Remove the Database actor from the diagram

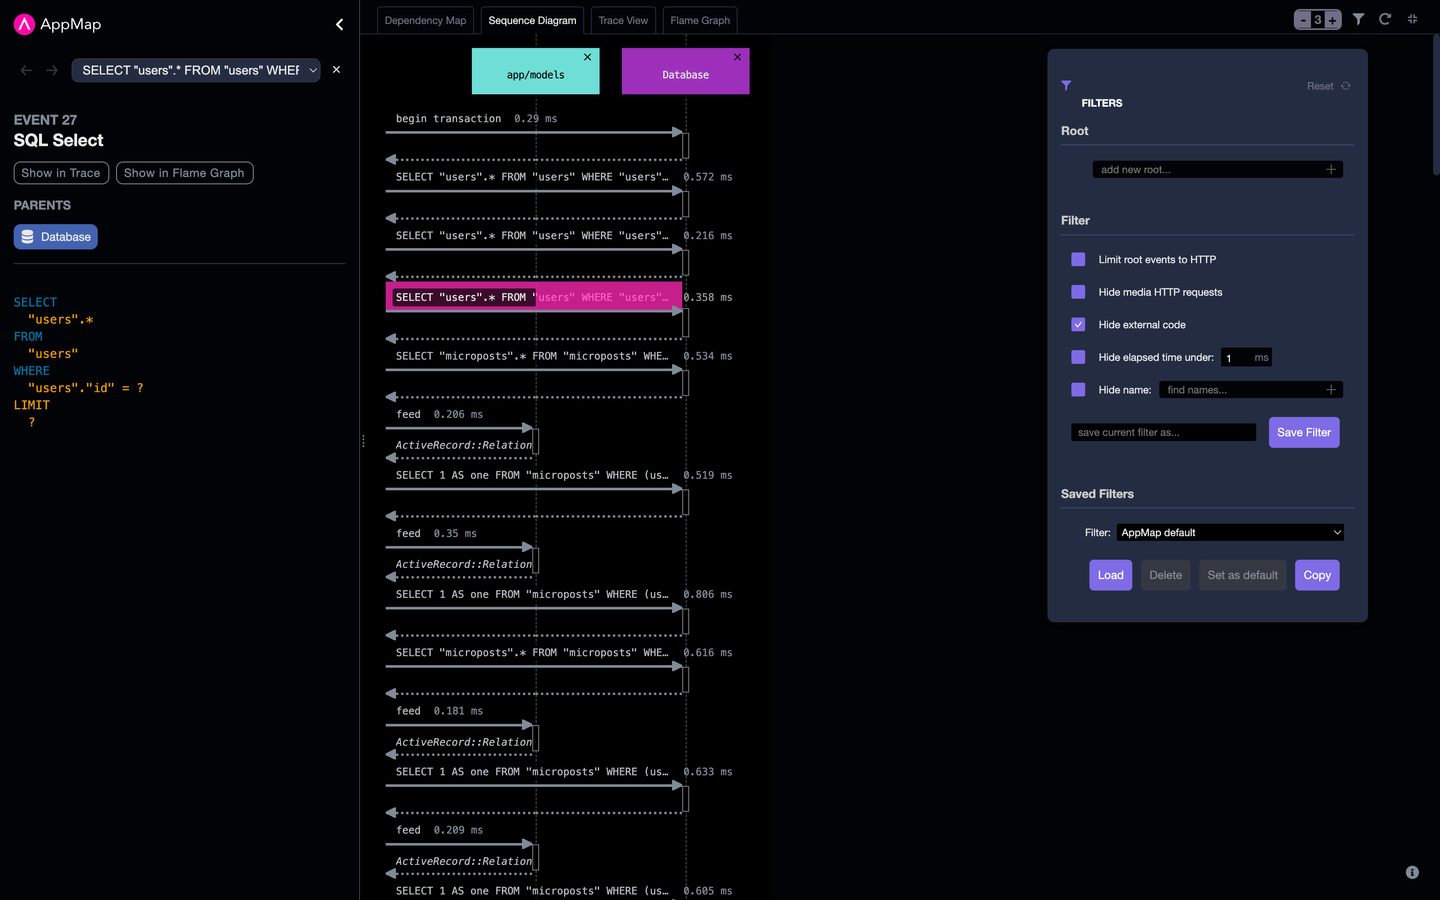pyautogui.click(x=738, y=57)
